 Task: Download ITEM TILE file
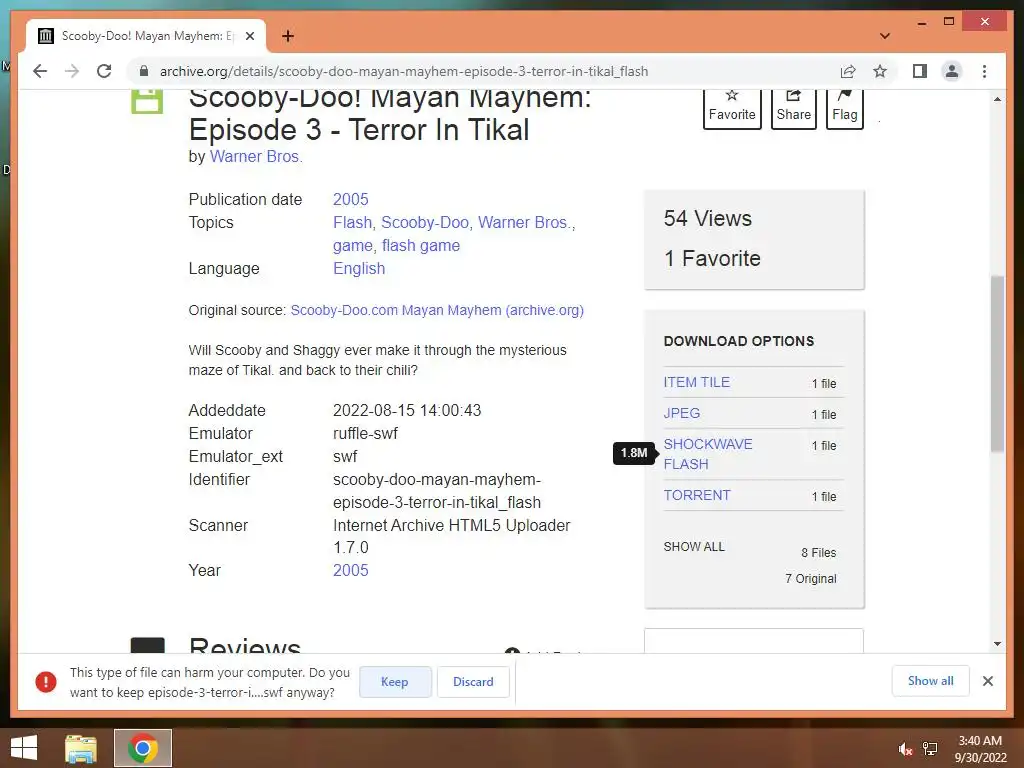point(697,382)
